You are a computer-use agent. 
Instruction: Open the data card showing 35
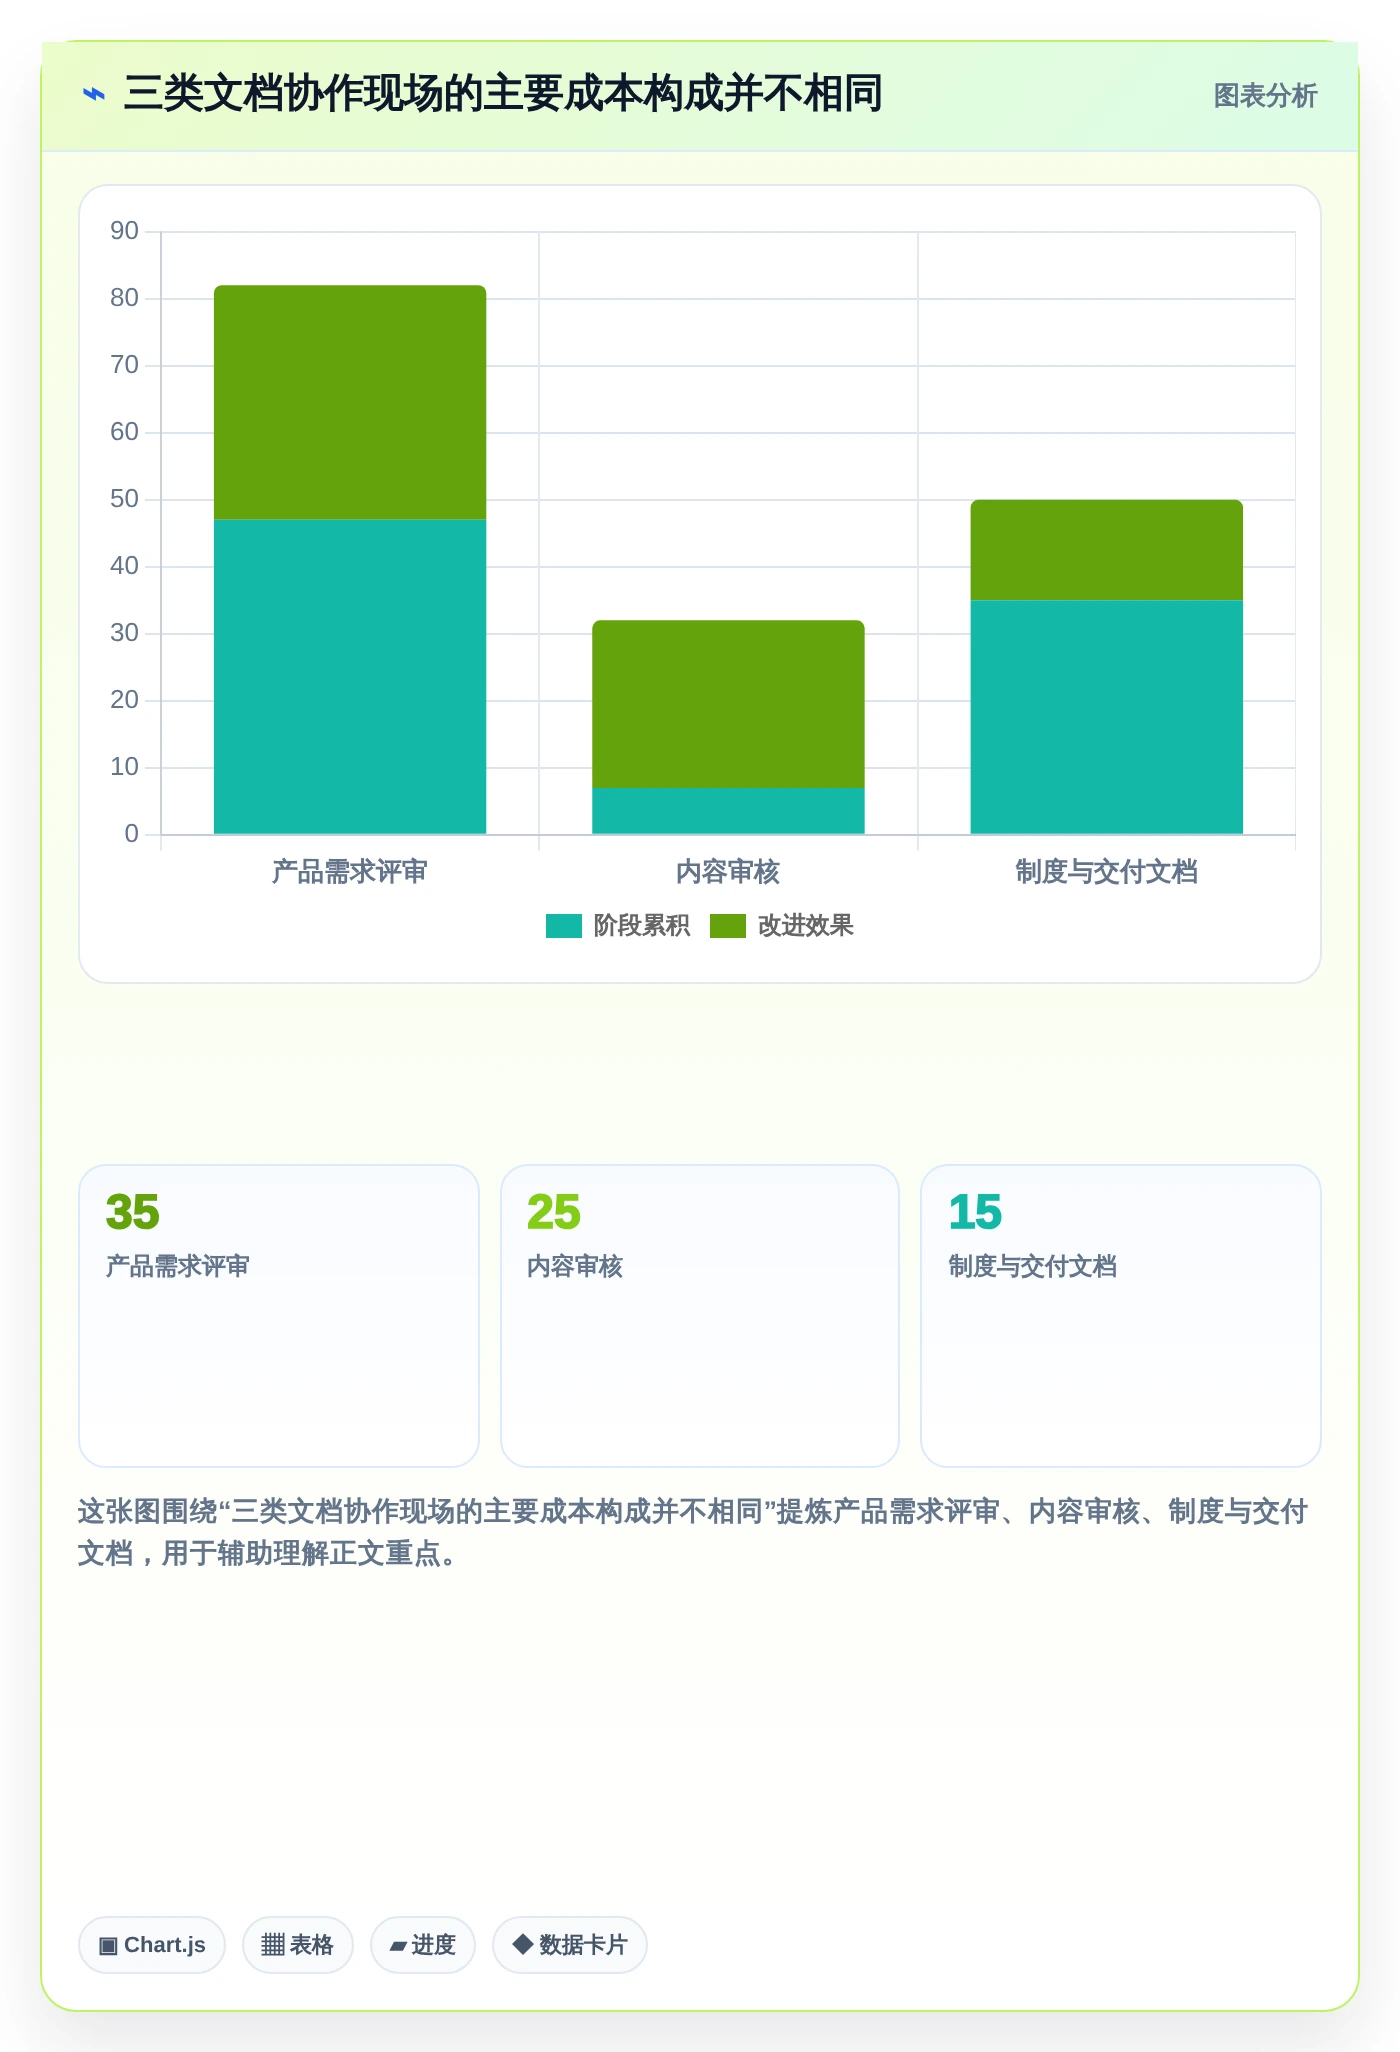click(x=279, y=1315)
